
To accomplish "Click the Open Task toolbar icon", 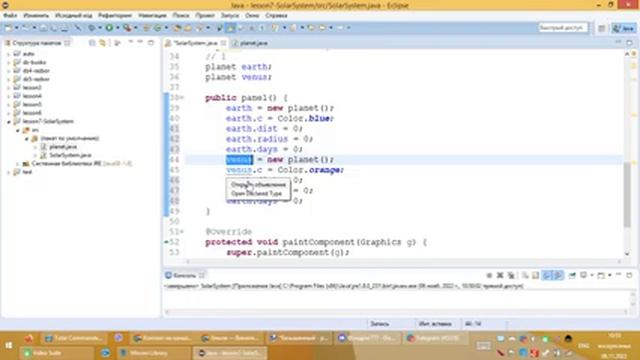I will tap(188, 28).
